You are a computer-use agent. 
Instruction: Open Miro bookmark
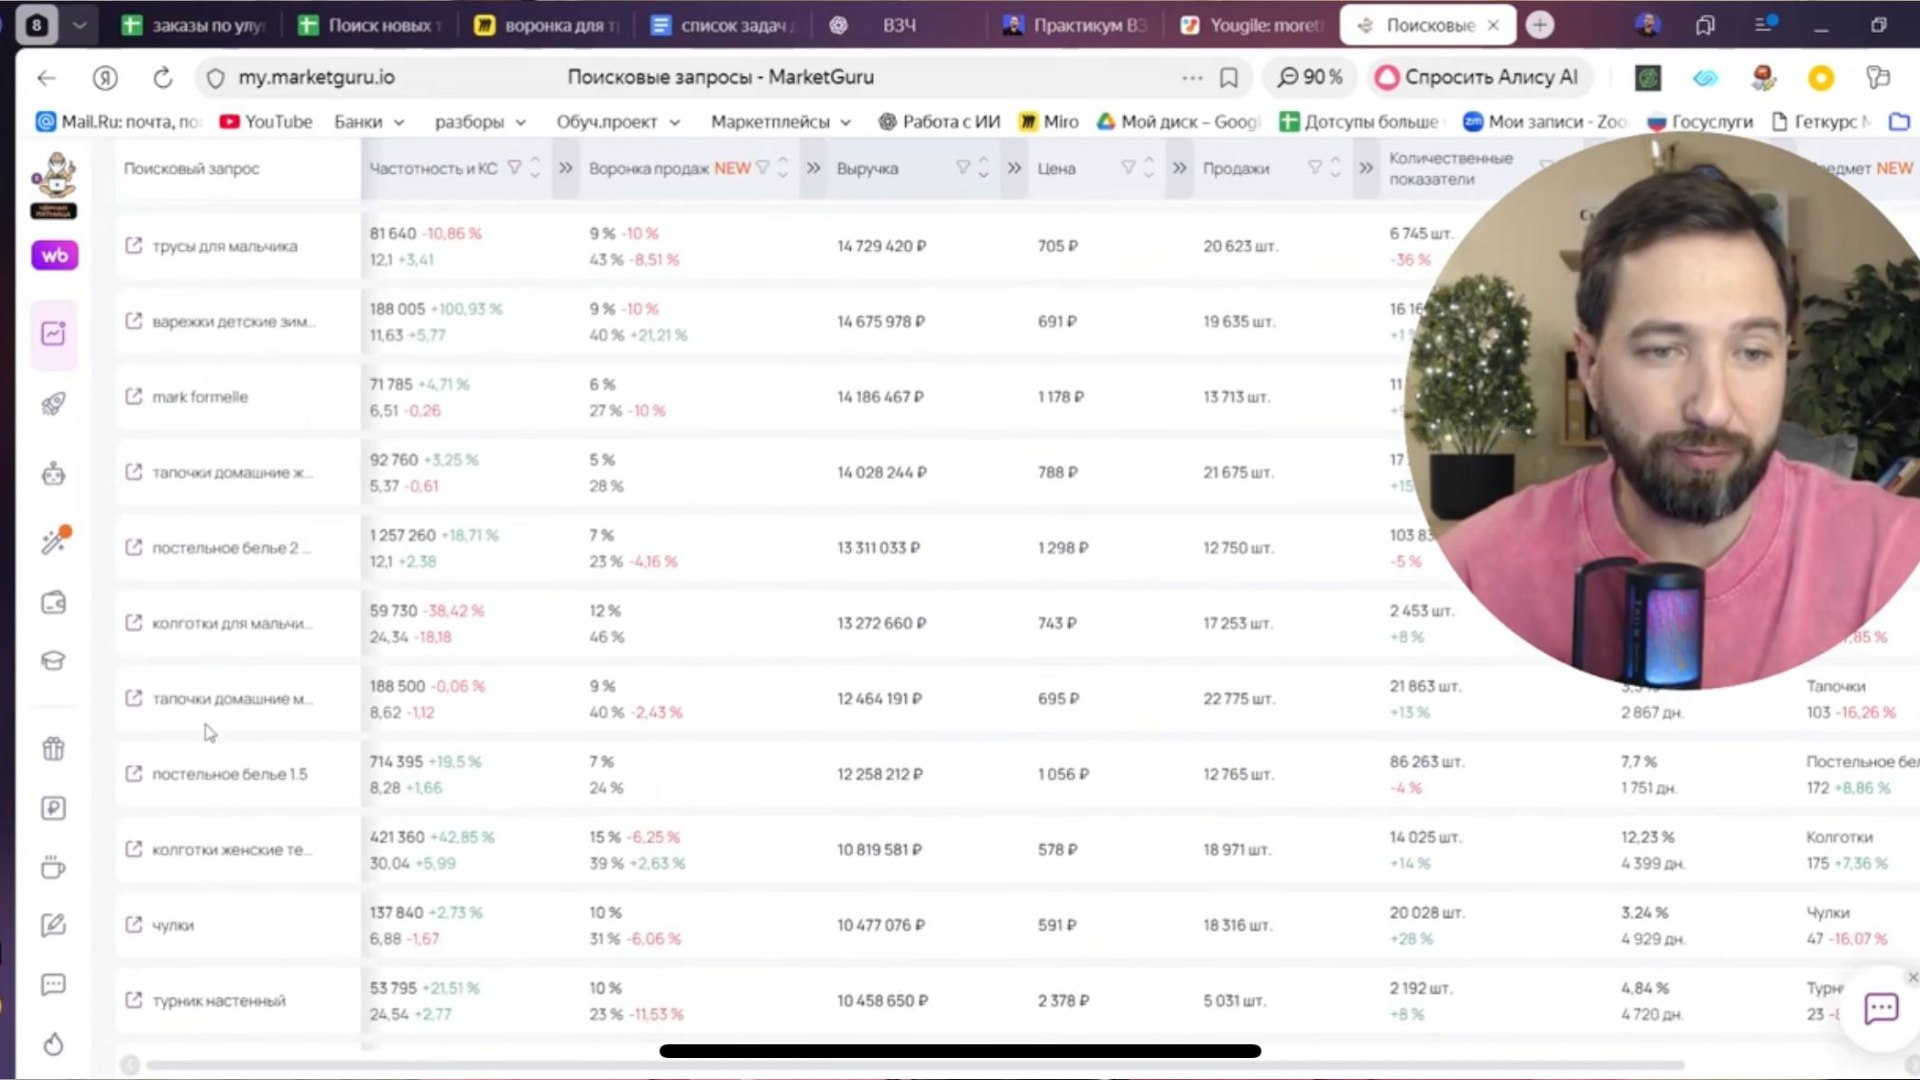point(1048,121)
